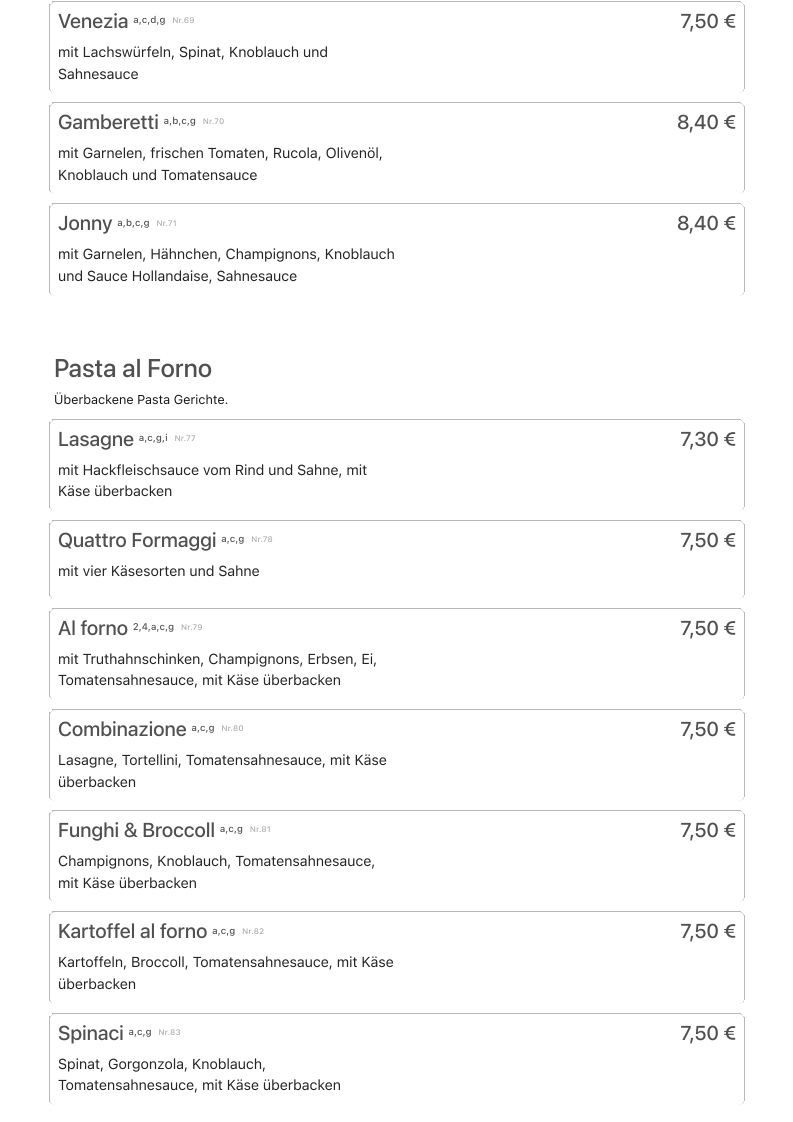Screen dimensions: 793x1122
Task: Click the Al forno dish name
Action: coord(93,629)
